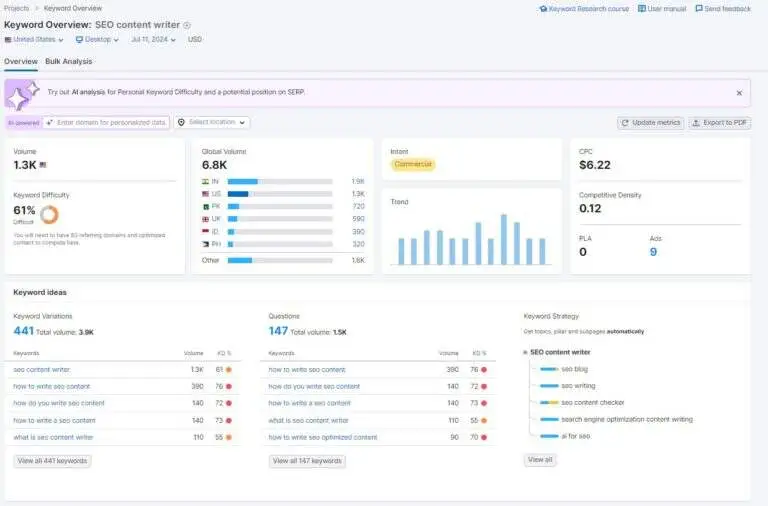This screenshot has height=506, width=768.
Task: Click the Send feedback chat icon
Action: pos(699,9)
